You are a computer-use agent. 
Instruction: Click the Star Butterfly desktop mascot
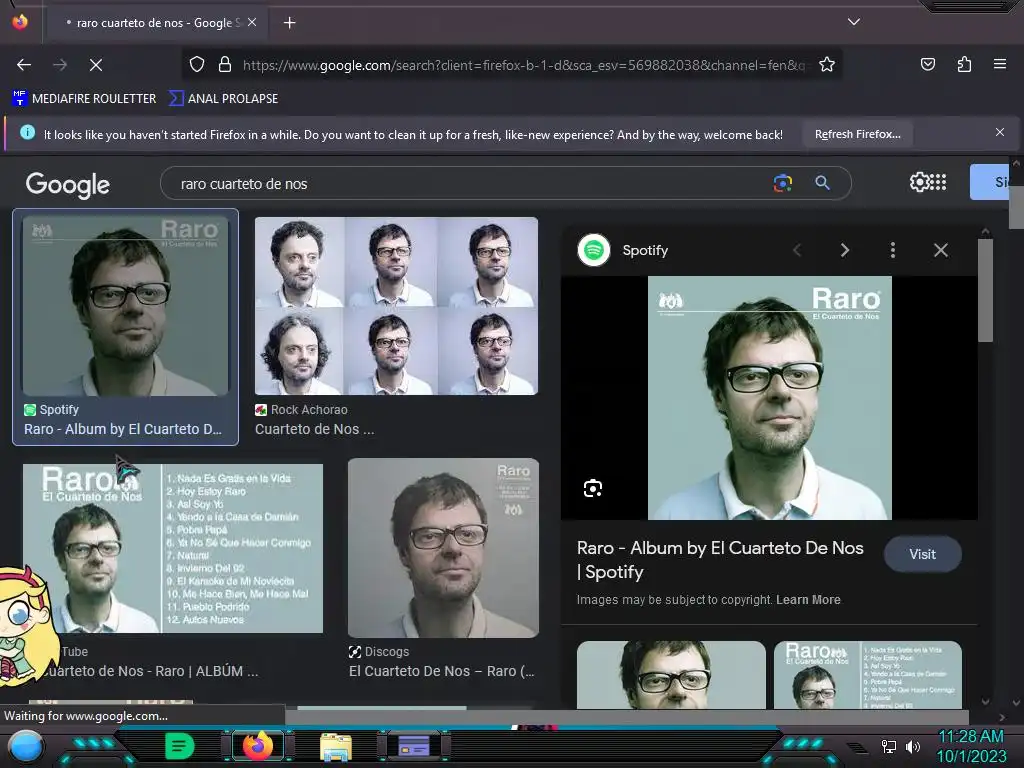coord(25,628)
